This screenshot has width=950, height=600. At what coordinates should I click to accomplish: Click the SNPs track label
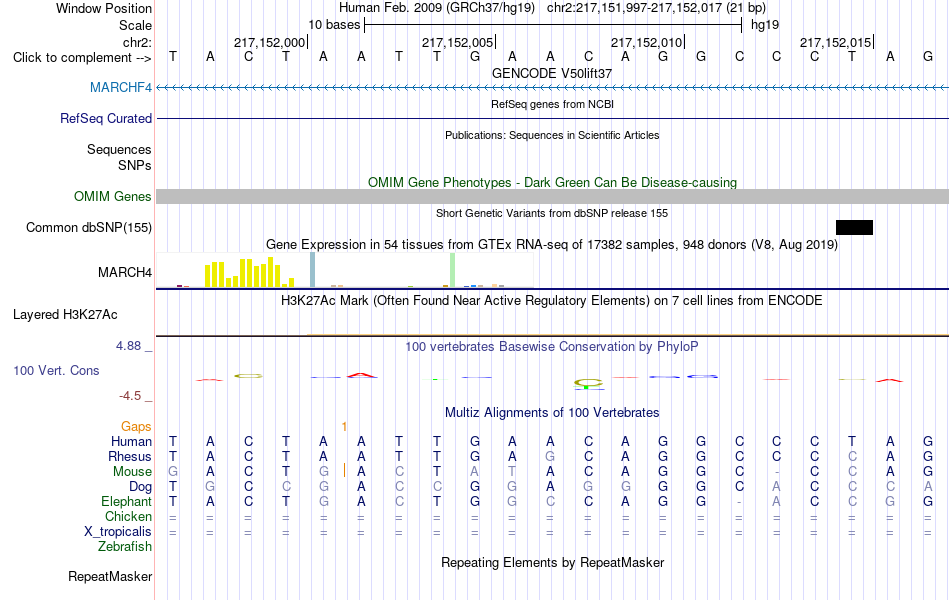(x=135, y=165)
